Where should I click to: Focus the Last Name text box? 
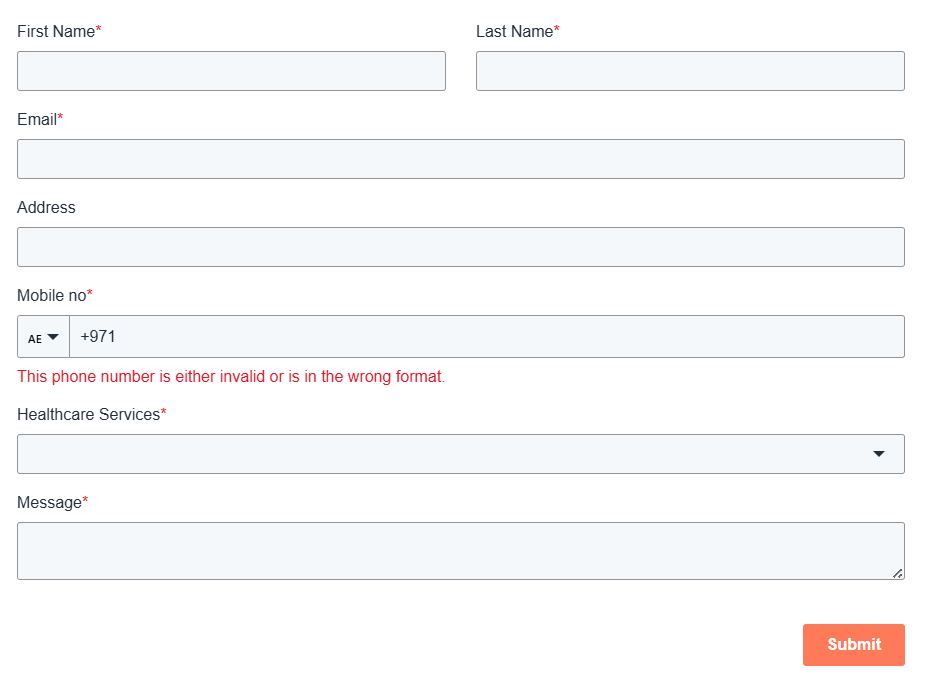tap(690, 71)
